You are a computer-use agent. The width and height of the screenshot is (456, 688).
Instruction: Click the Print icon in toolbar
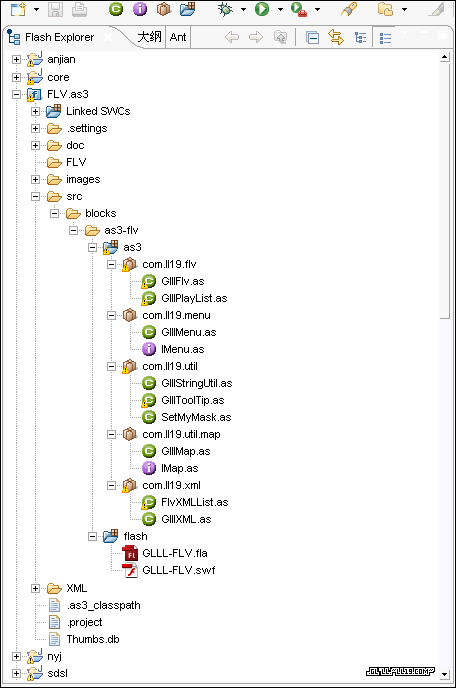pos(79,9)
